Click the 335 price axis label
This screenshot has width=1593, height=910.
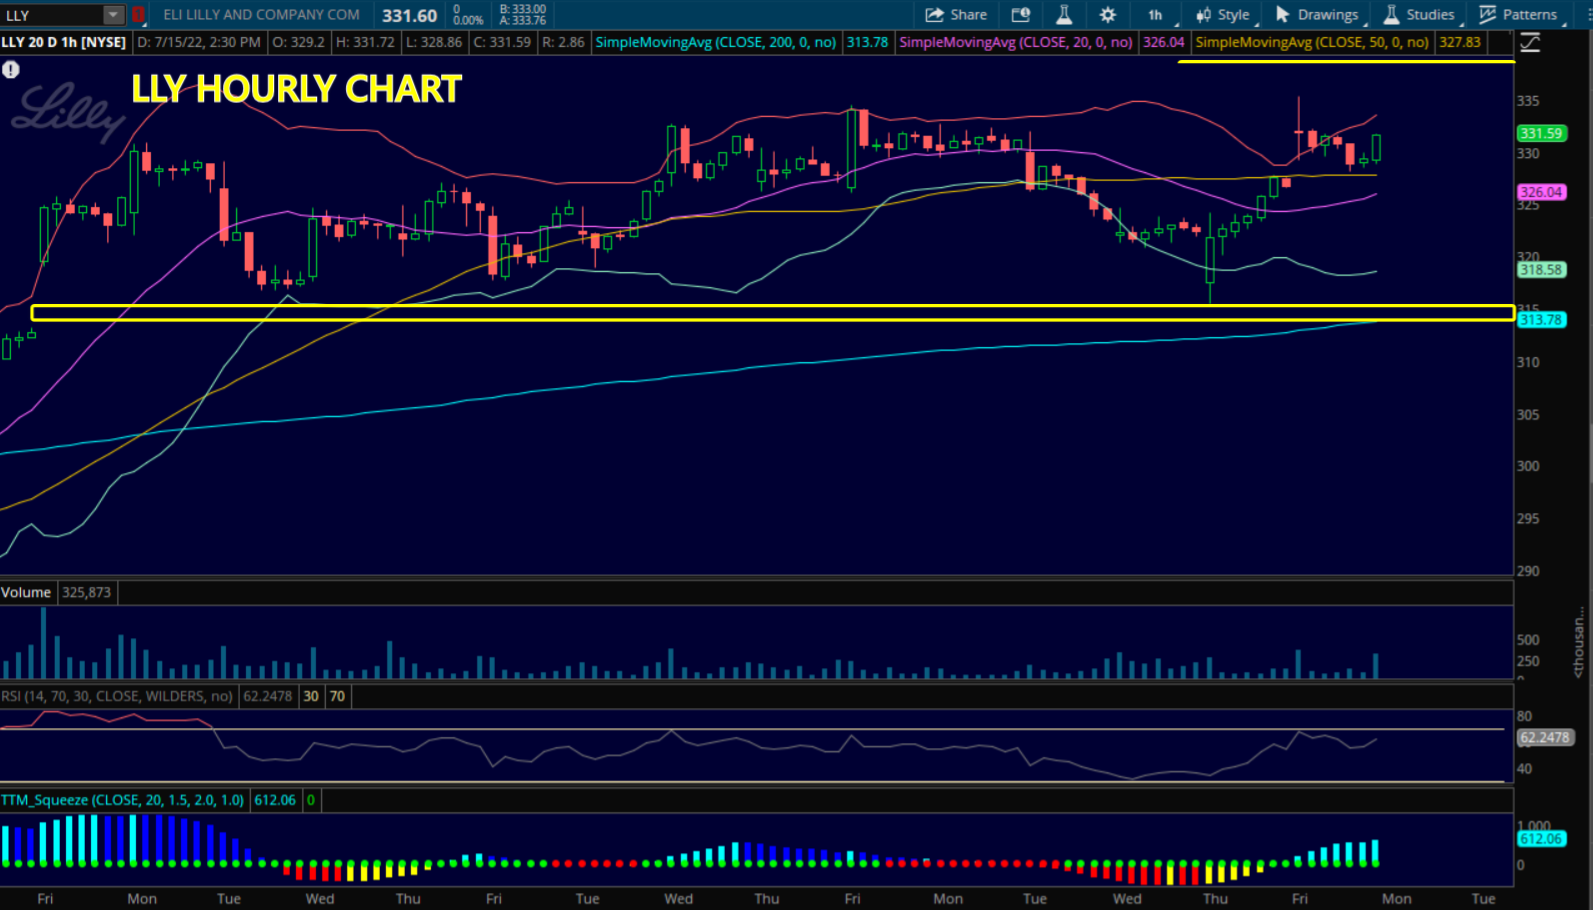coord(1528,101)
